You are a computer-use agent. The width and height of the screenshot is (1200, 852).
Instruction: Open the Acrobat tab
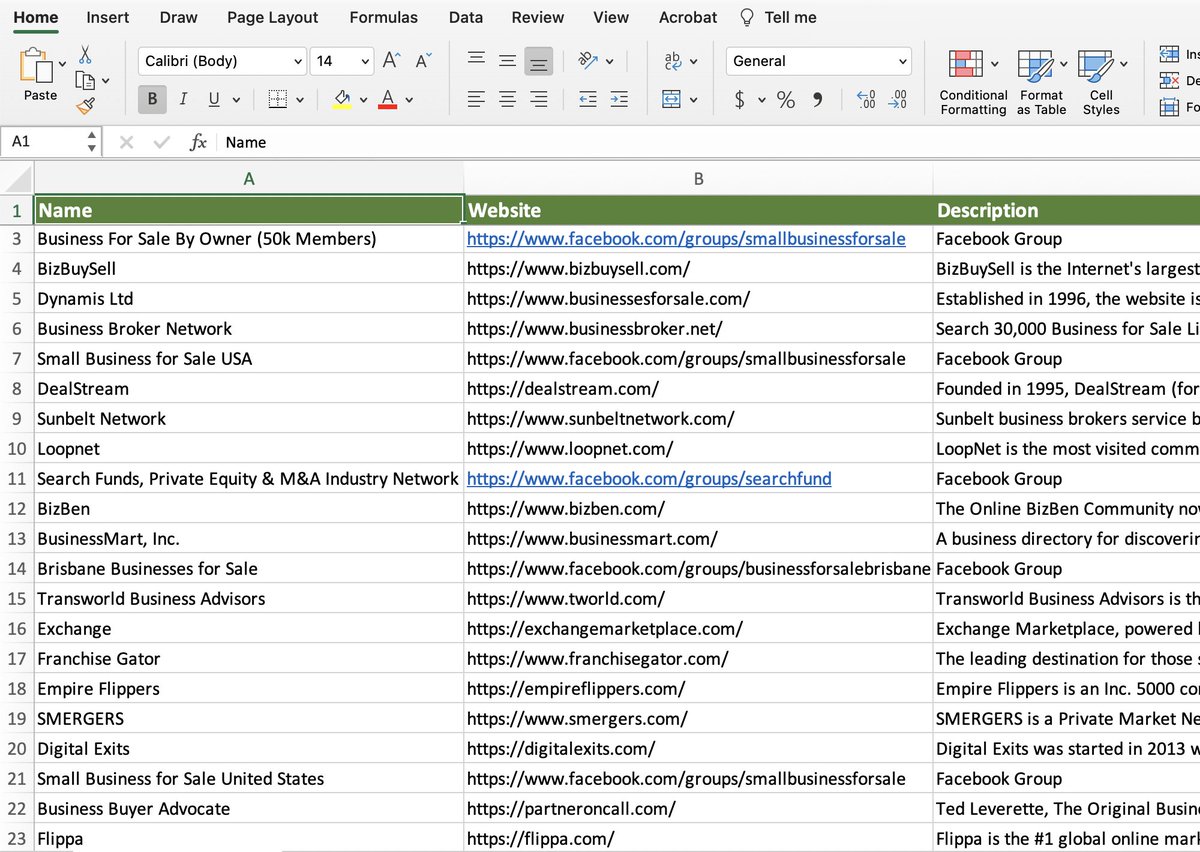tap(688, 17)
